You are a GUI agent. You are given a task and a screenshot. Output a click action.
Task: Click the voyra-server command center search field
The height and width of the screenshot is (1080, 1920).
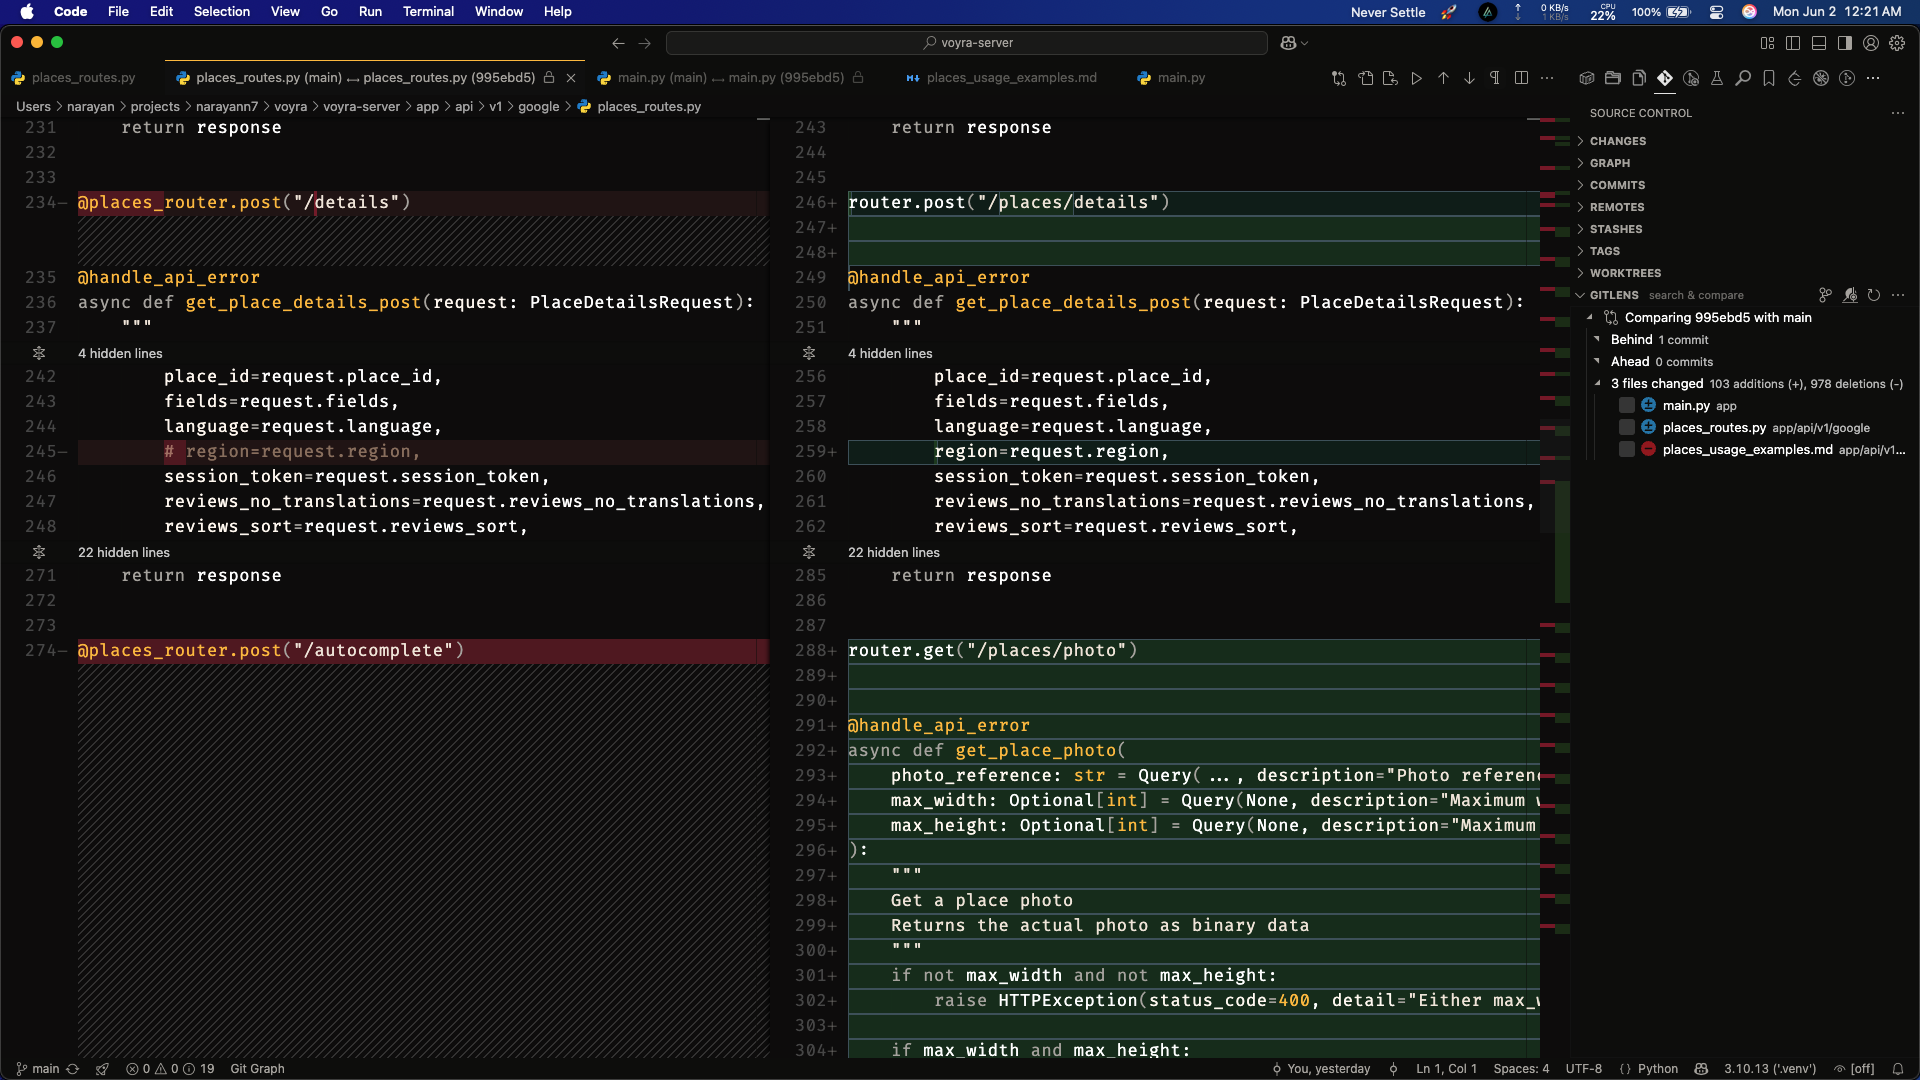click(x=967, y=43)
